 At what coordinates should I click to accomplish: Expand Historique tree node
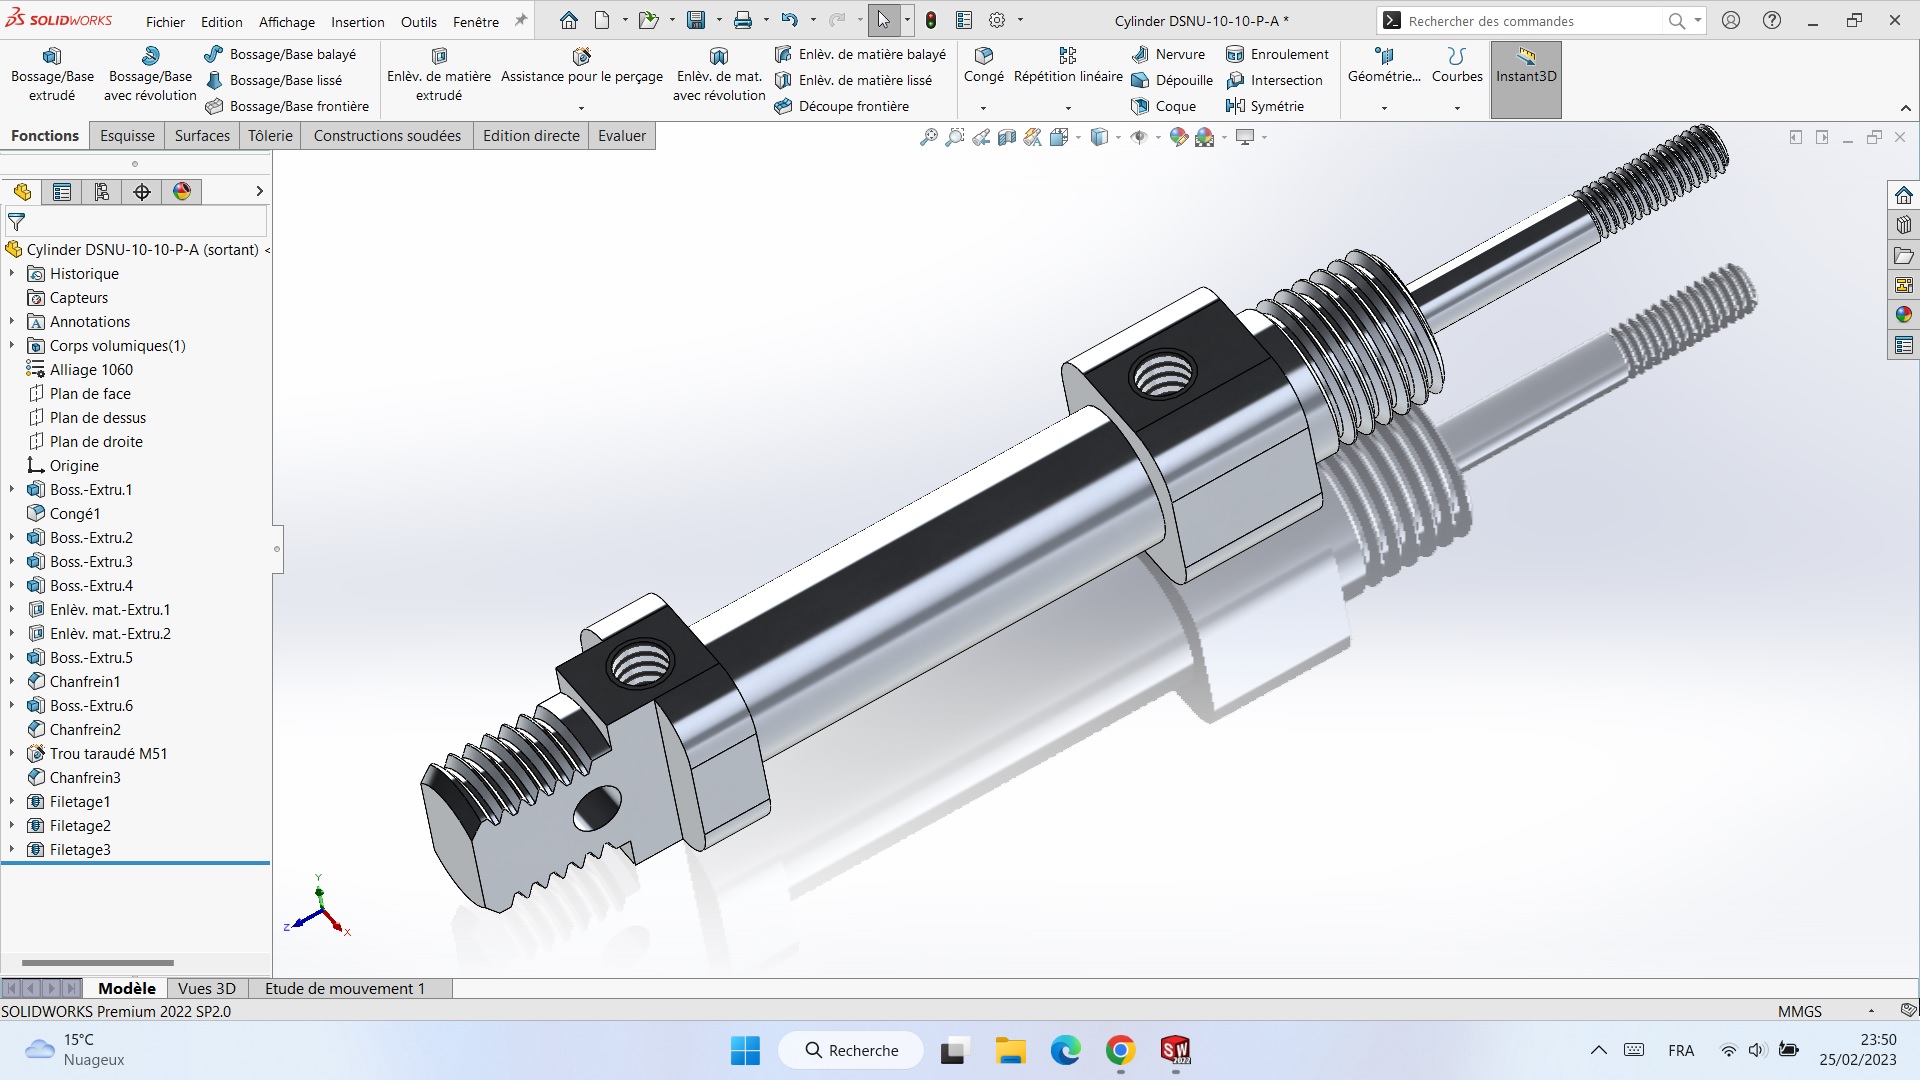pos(12,274)
